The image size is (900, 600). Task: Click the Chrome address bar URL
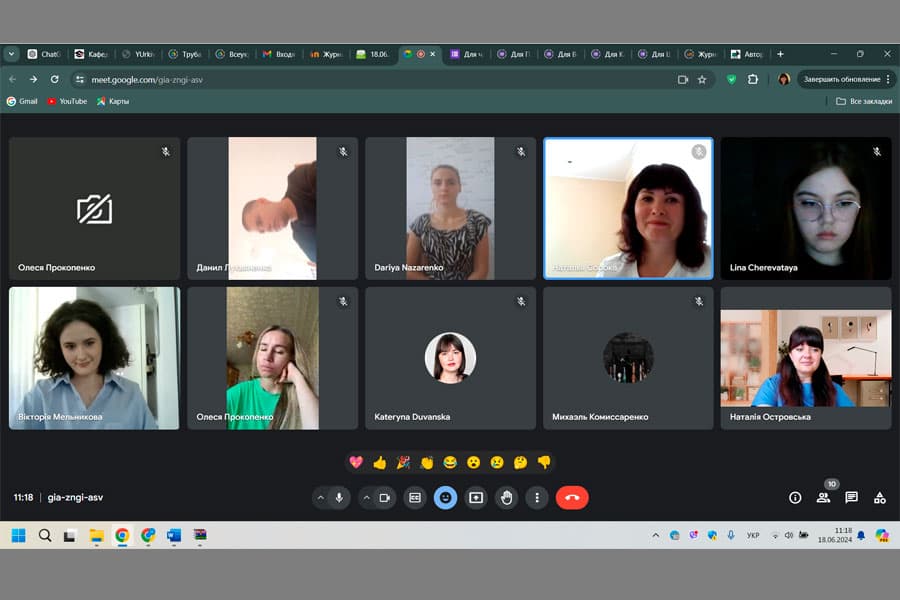click(147, 80)
